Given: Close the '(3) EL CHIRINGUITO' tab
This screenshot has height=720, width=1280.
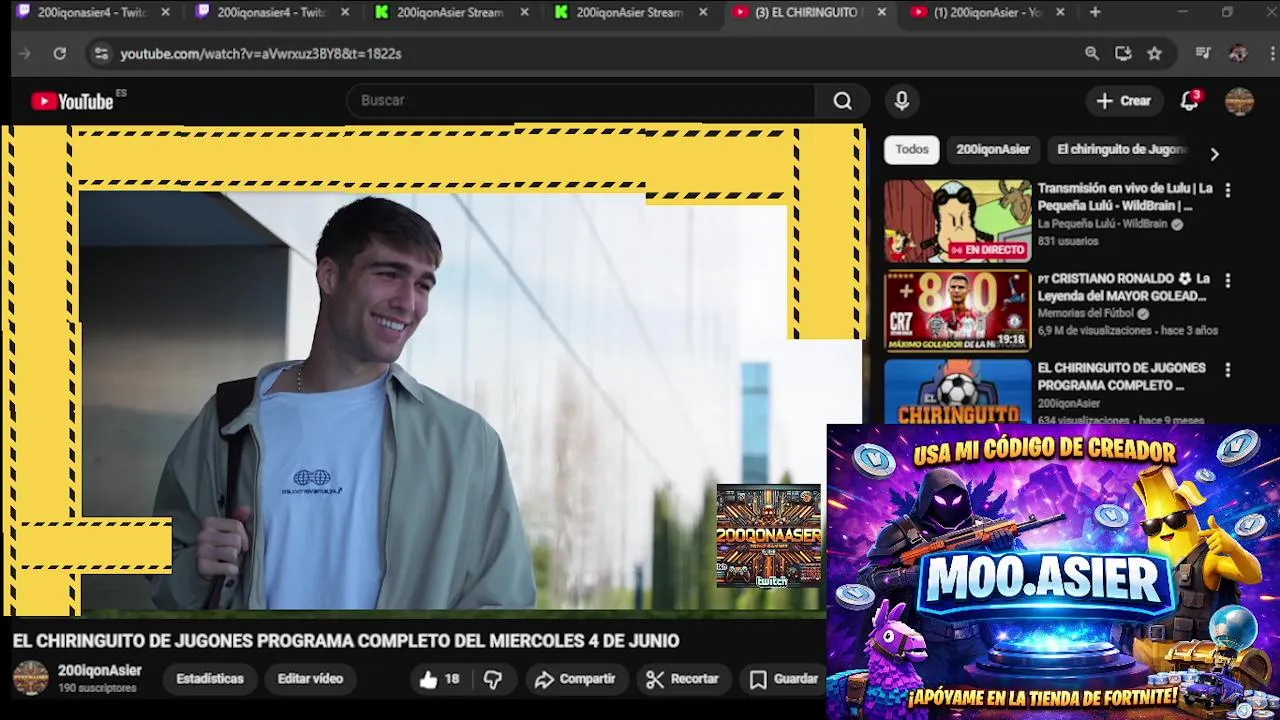Looking at the screenshot, I should [881, 12].
